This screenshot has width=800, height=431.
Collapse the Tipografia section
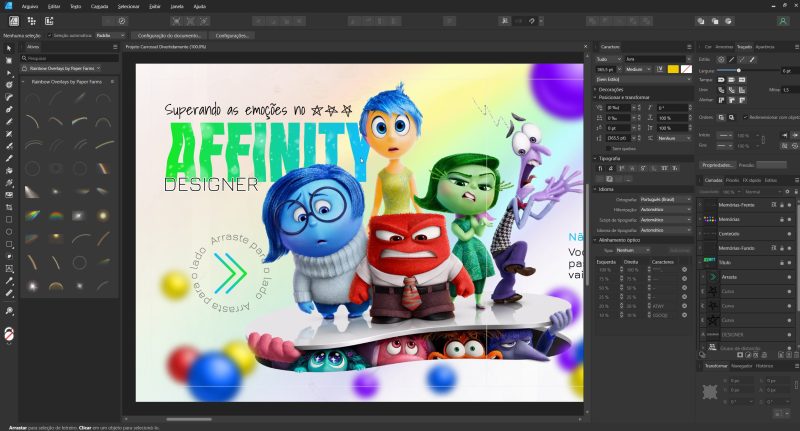point(595,159)
